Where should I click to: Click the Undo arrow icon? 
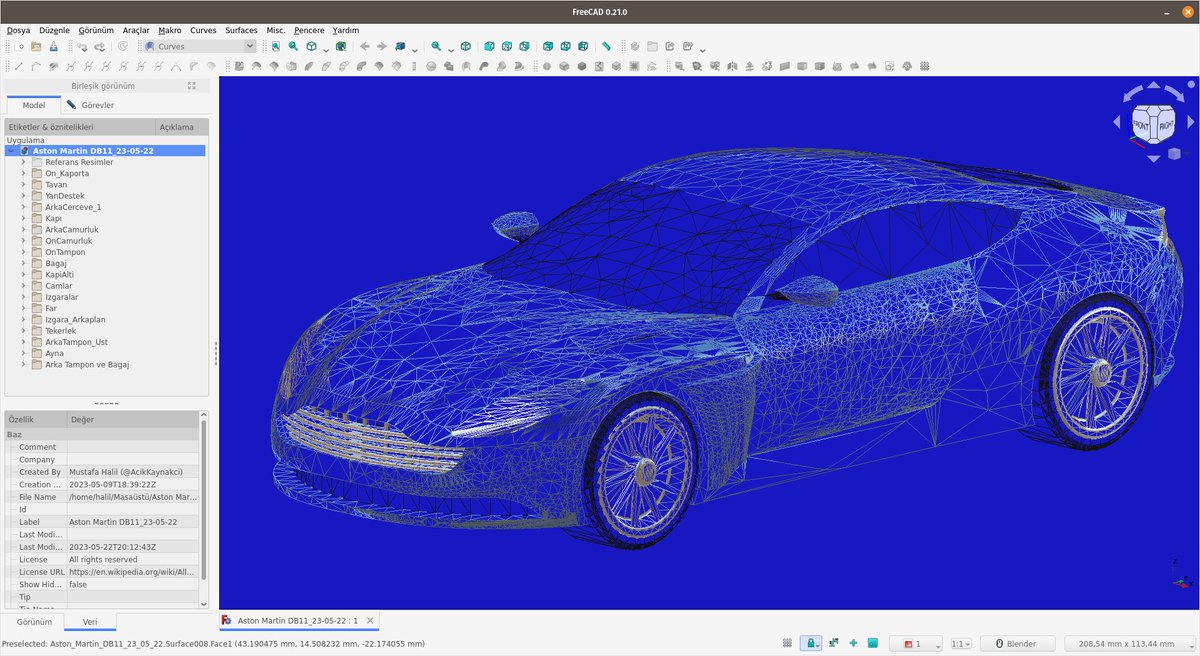(82, 46)
